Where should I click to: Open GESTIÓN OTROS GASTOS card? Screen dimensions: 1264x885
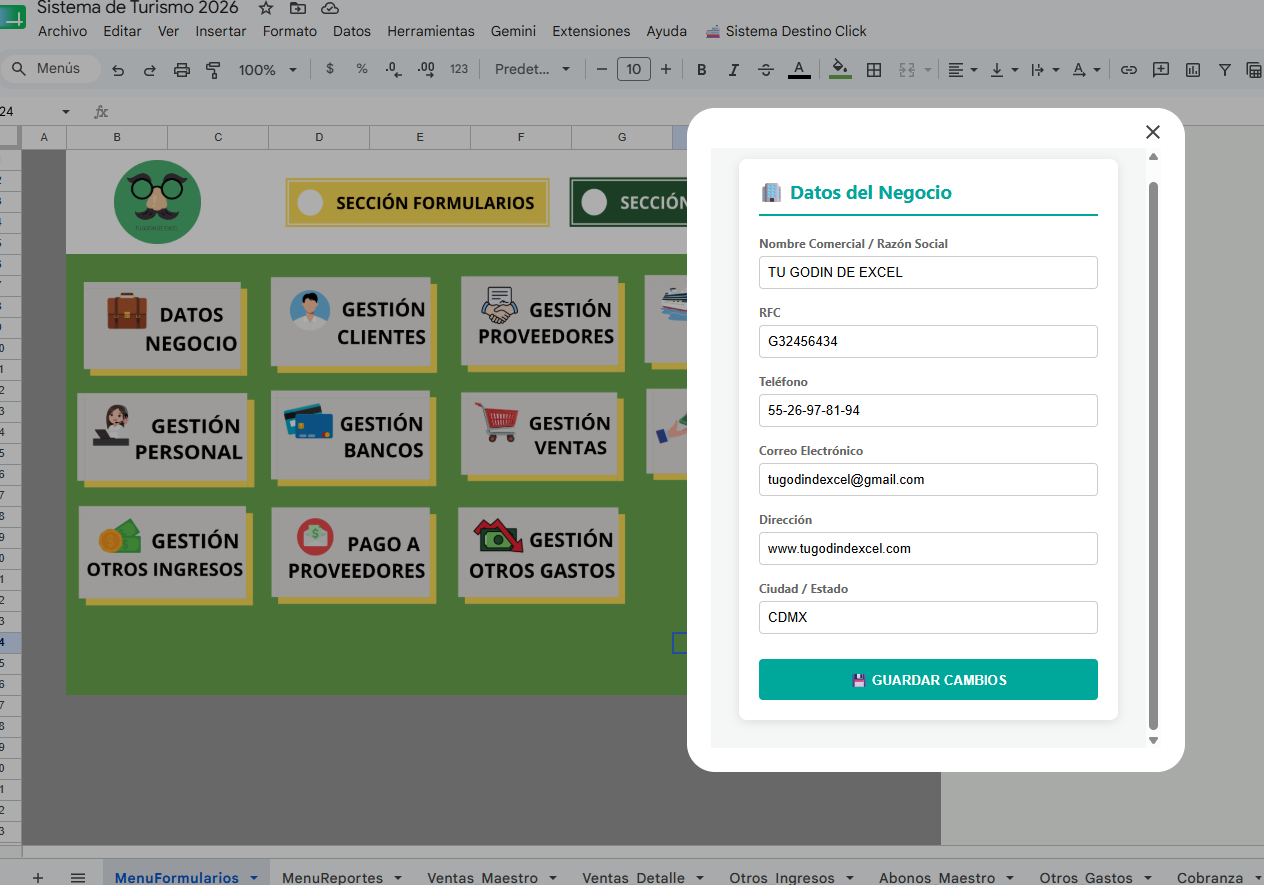541,554
